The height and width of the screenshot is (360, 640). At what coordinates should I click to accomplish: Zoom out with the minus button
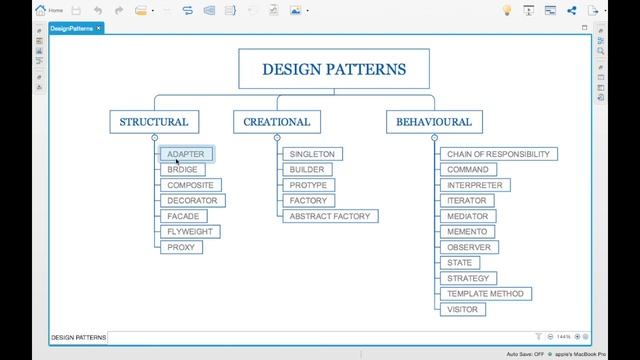[550, 337]
